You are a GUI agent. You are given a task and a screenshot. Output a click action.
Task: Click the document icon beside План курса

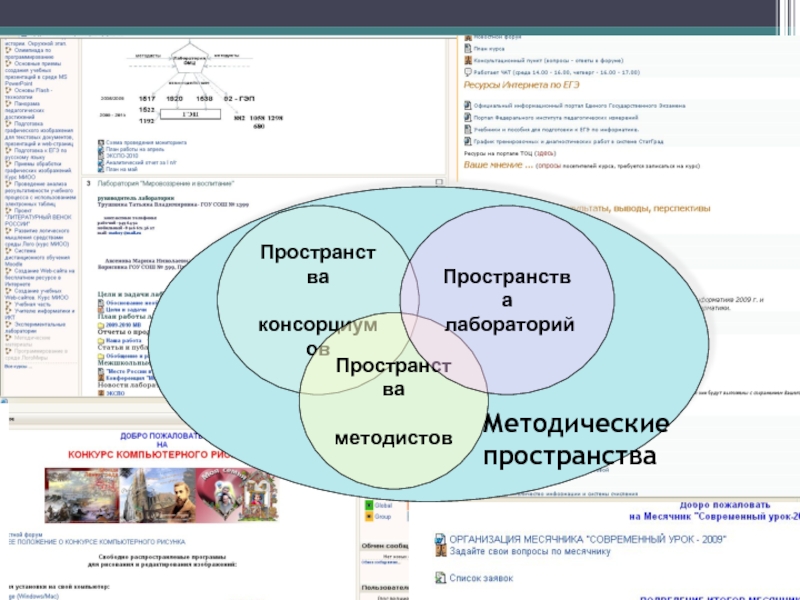tap(466, 46)
